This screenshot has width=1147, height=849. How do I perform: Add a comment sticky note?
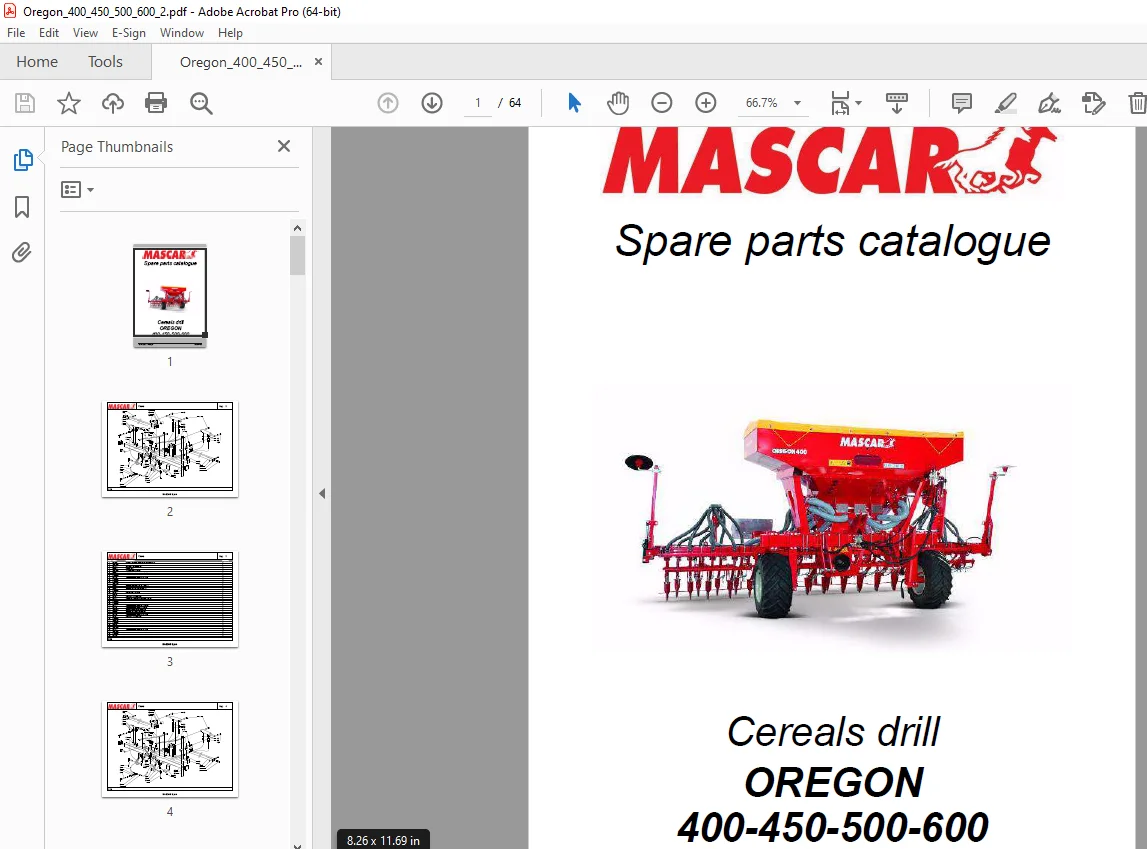(961, 103)
